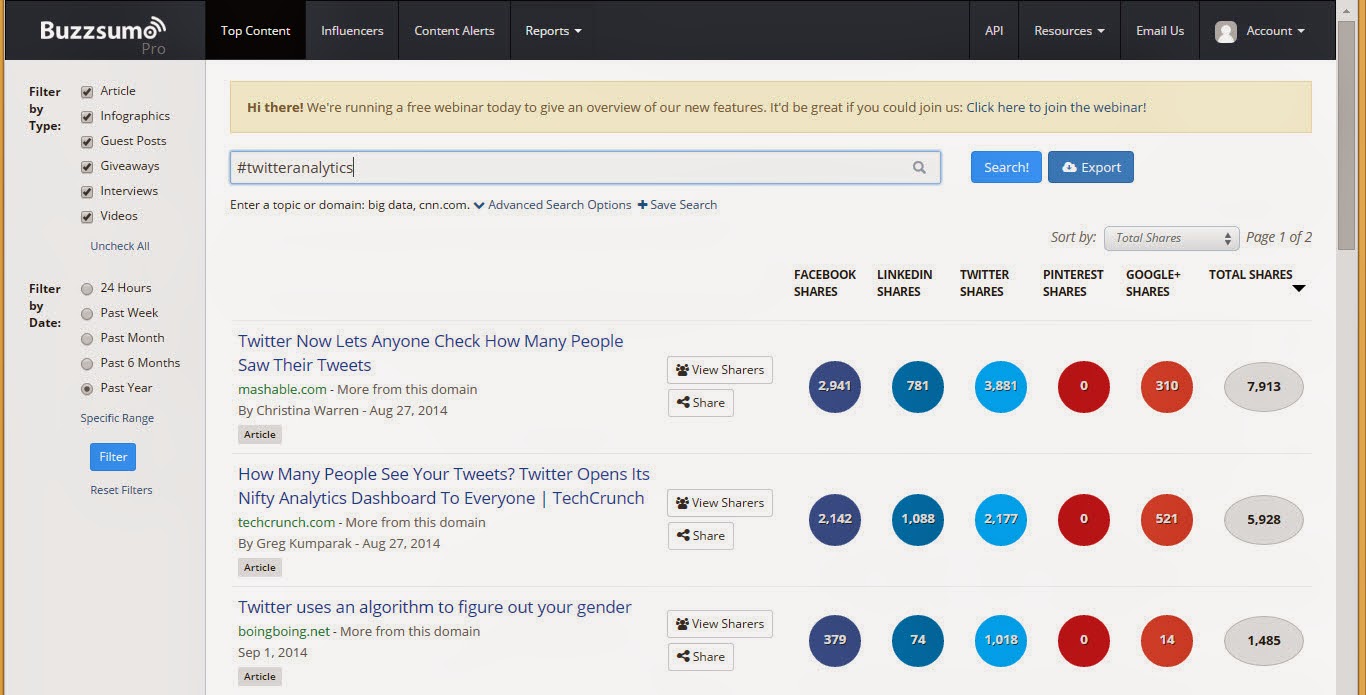
Task: Click the blue Filter button
Action: (x=113, y=457)
